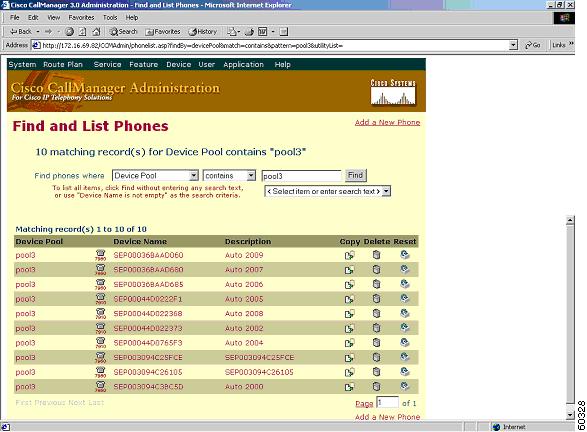Open the Service menu
This screenshot has height=432, width=587.
click(107, 64)
